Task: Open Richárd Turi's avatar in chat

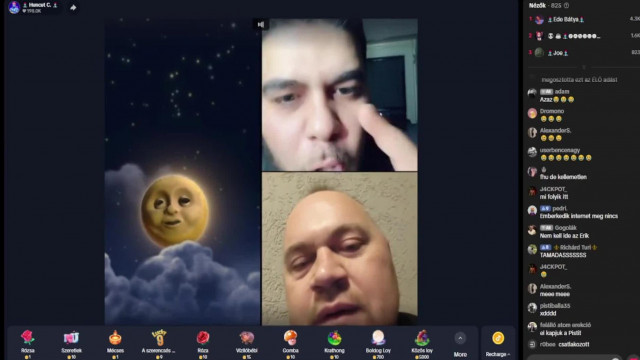Action: point(532,249)
